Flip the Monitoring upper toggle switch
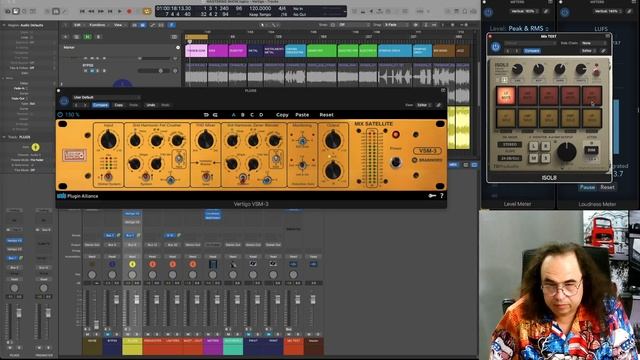This screenshot has height=360, width=640. click(302, 141)
